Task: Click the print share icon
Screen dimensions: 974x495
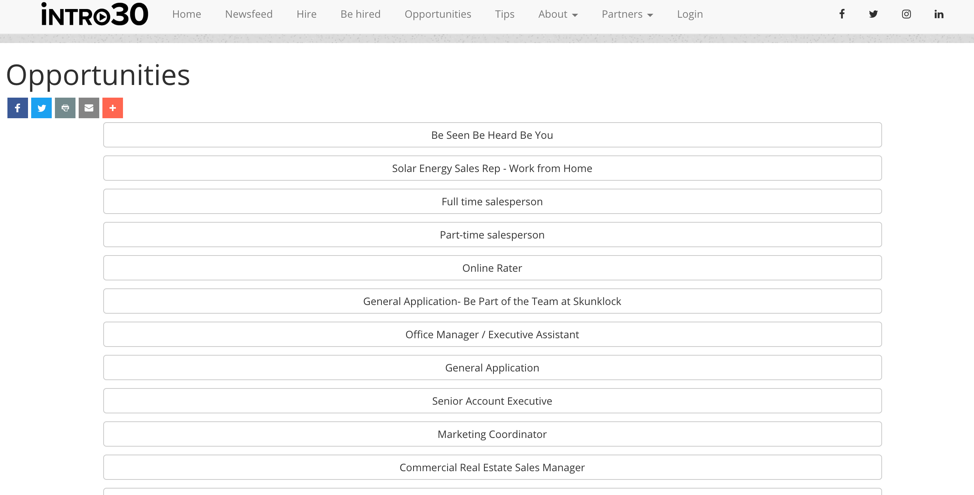Action: click(x=65, y=107)
